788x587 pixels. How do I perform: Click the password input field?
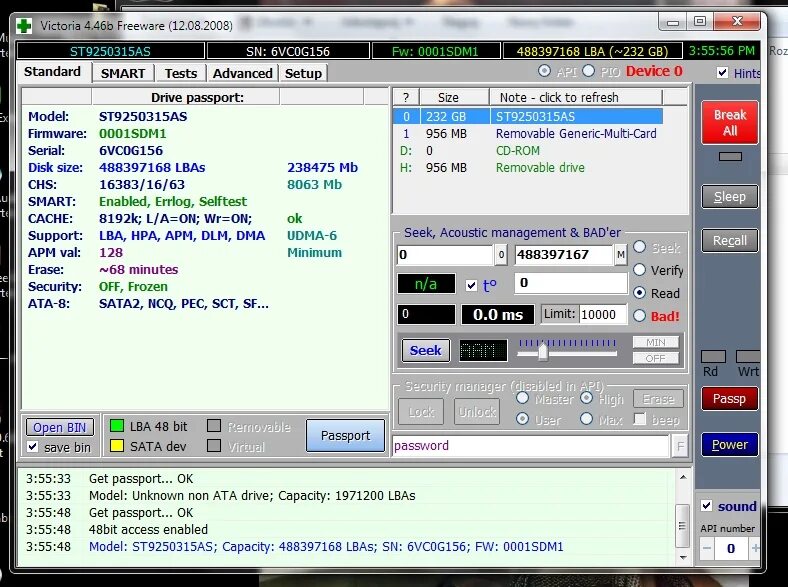[x=531, y=446]
